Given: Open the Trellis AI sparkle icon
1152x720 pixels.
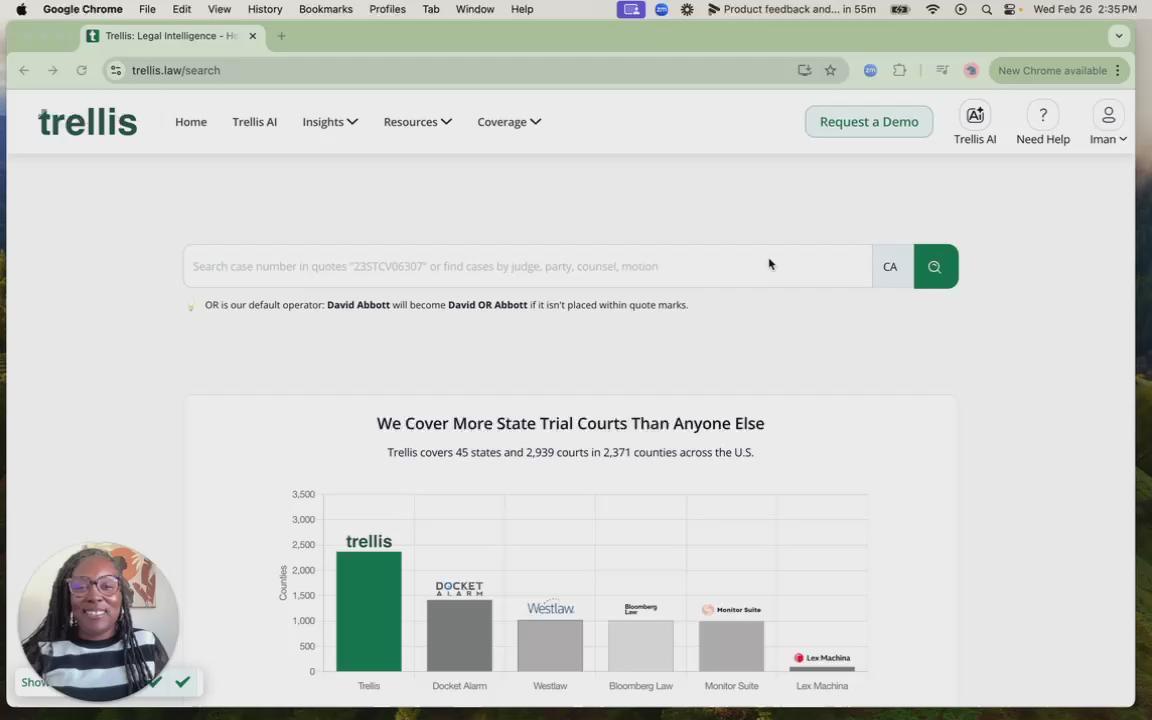Looking at the screenshot, I should [x=974, y=115].
